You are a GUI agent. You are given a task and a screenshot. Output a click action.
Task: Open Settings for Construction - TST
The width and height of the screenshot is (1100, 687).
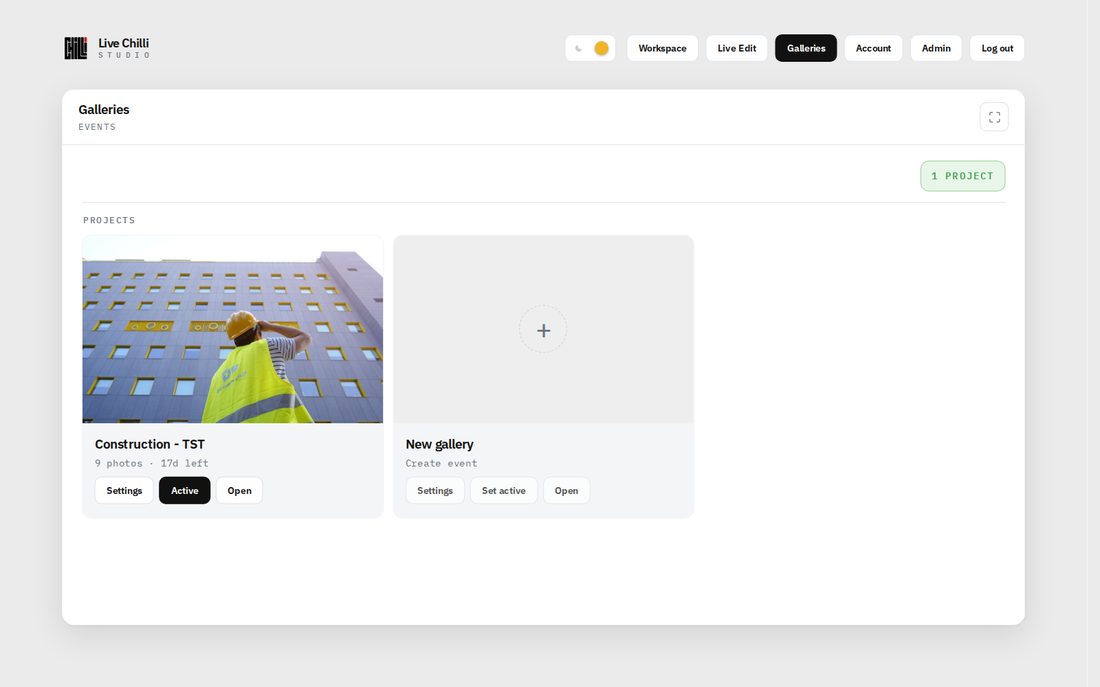124,491
